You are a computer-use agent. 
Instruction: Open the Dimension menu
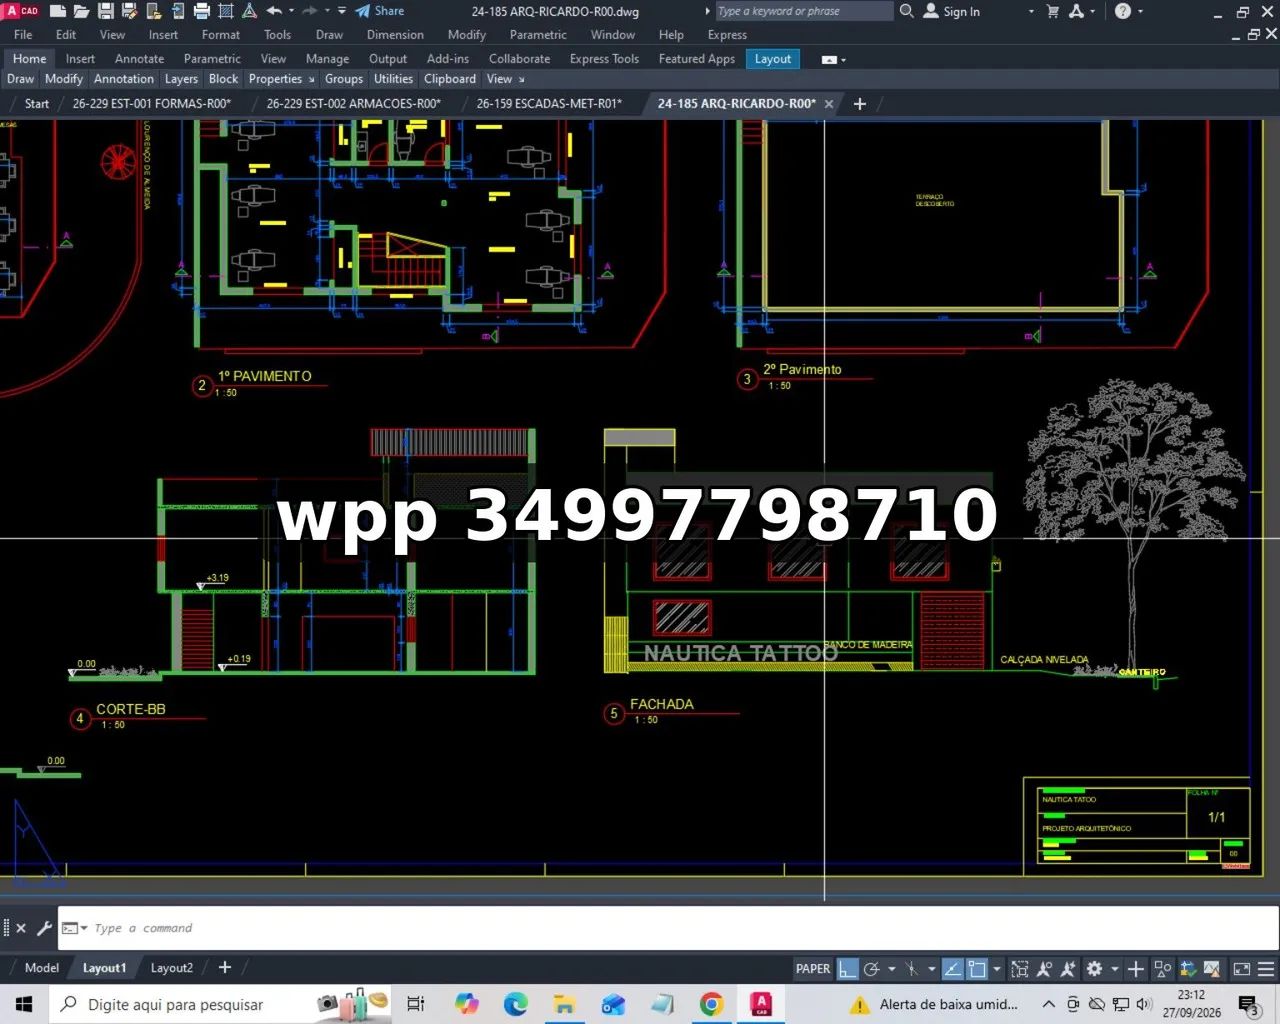[395, 34]
